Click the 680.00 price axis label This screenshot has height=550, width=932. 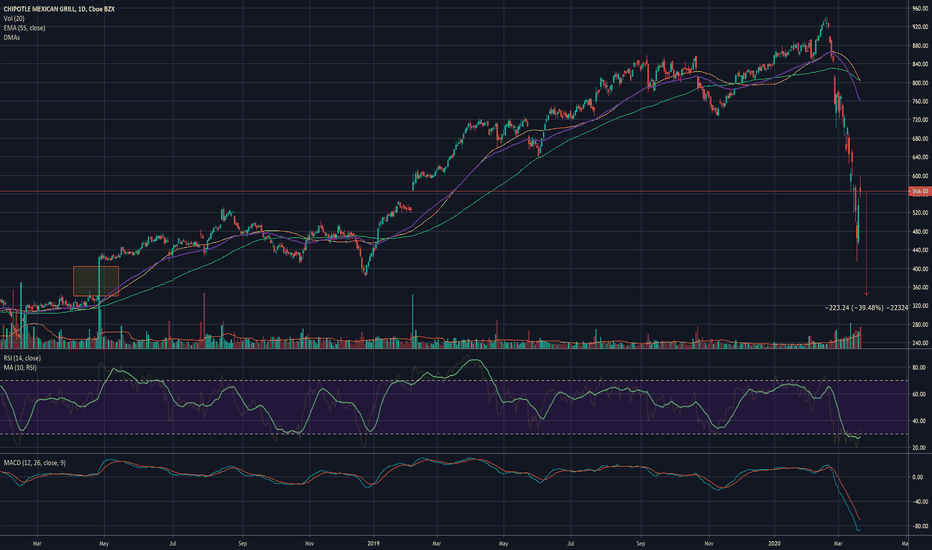[x=920, y=139]
